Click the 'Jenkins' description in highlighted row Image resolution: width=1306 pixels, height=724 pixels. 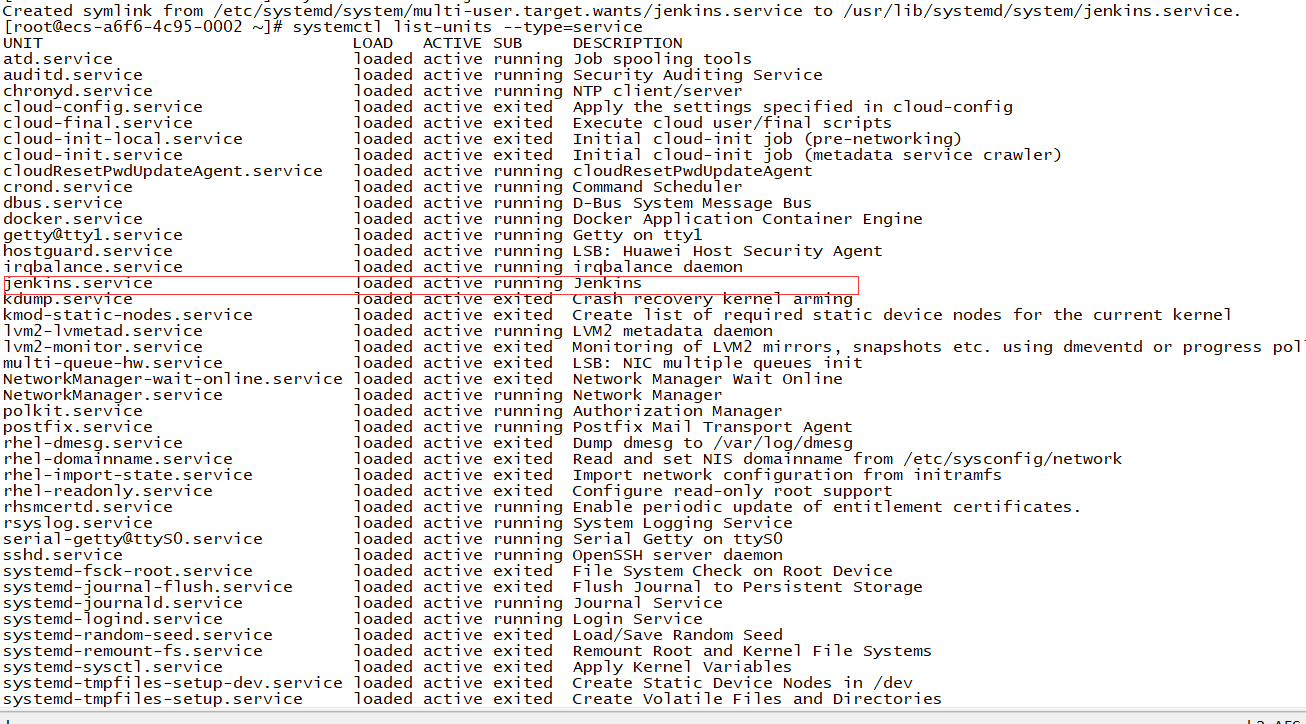click(x=608, y=283)
